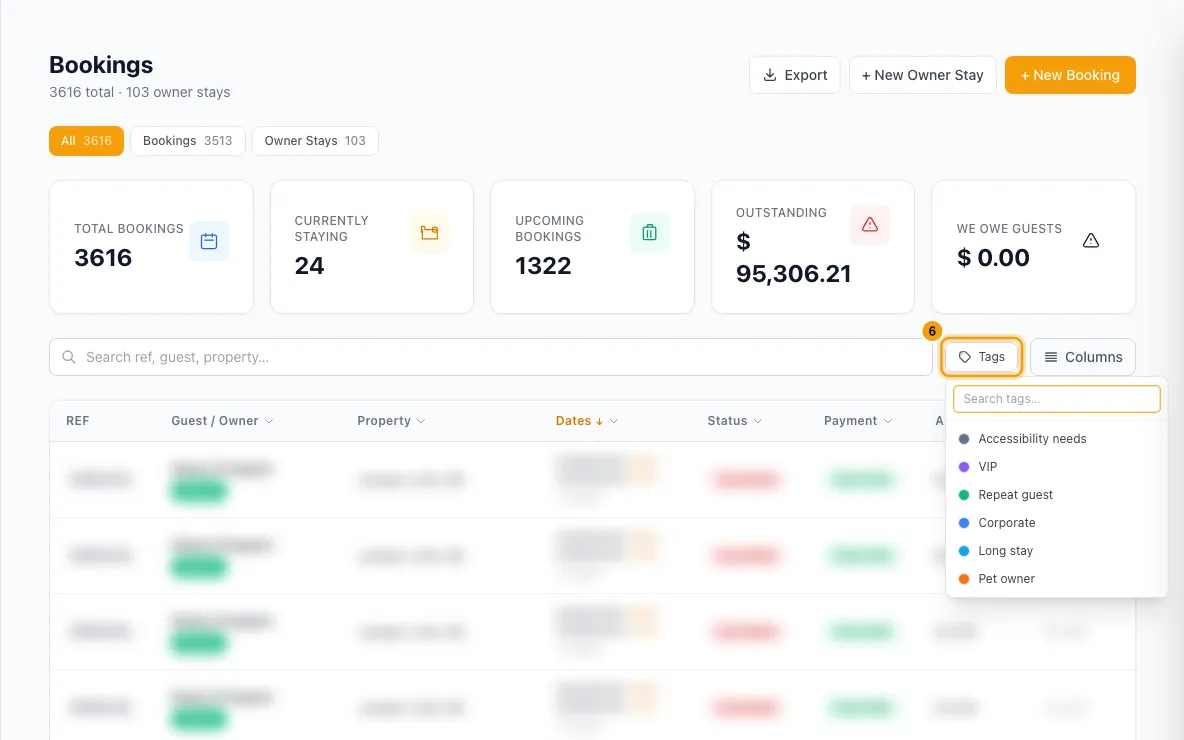Open the Payment column filter
This screenshot has height=740, width=1184.
coord(887,421)
